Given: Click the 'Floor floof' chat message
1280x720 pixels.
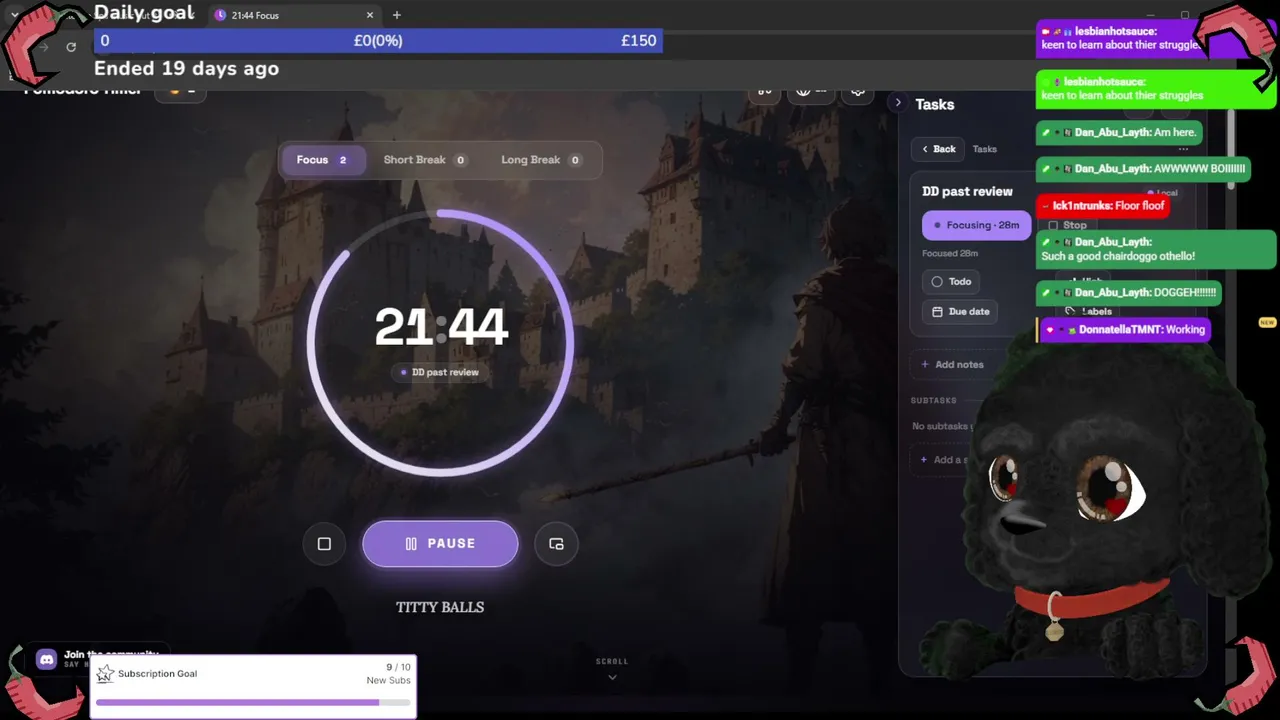Looking at the screenshot, I should coord(1102,206).
